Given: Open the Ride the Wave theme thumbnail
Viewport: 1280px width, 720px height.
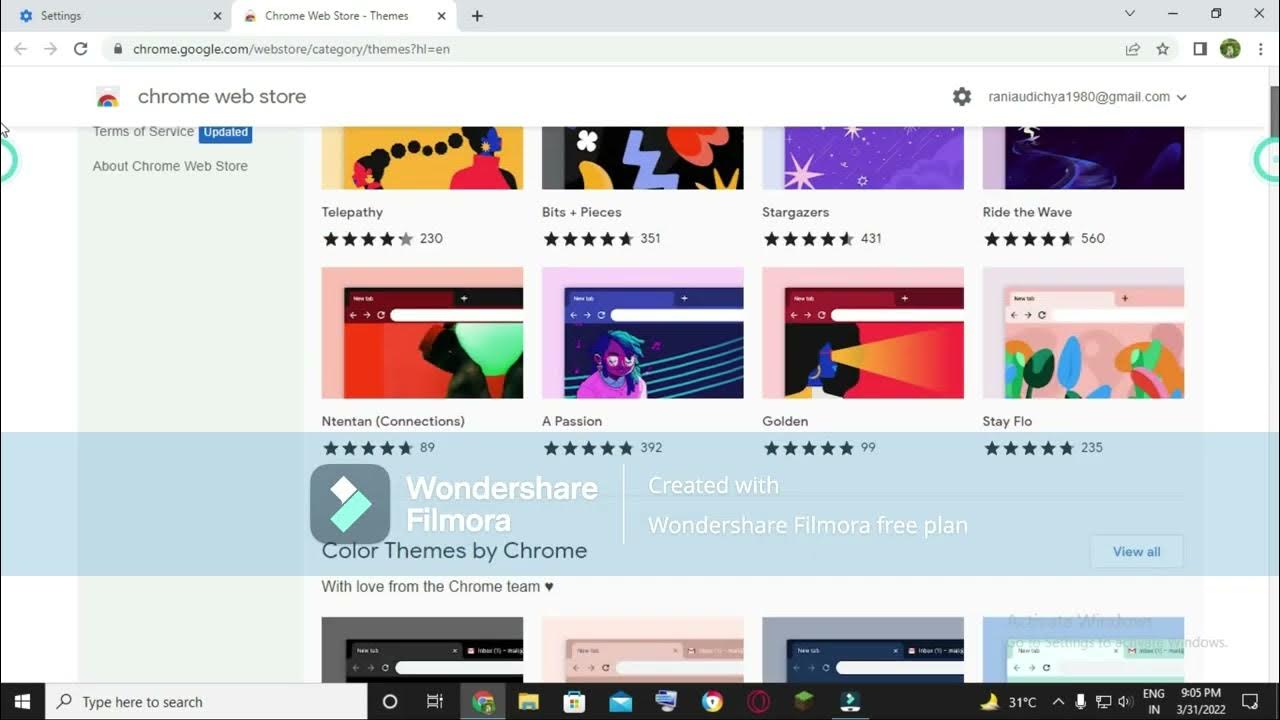Looking at the screenshot, I should click(x=1083, y=158).
